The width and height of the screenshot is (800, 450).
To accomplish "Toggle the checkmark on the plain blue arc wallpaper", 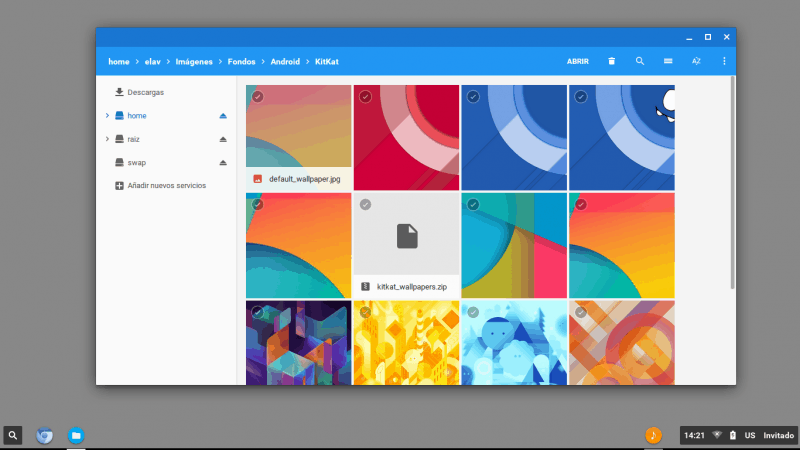I will (473, 97).
